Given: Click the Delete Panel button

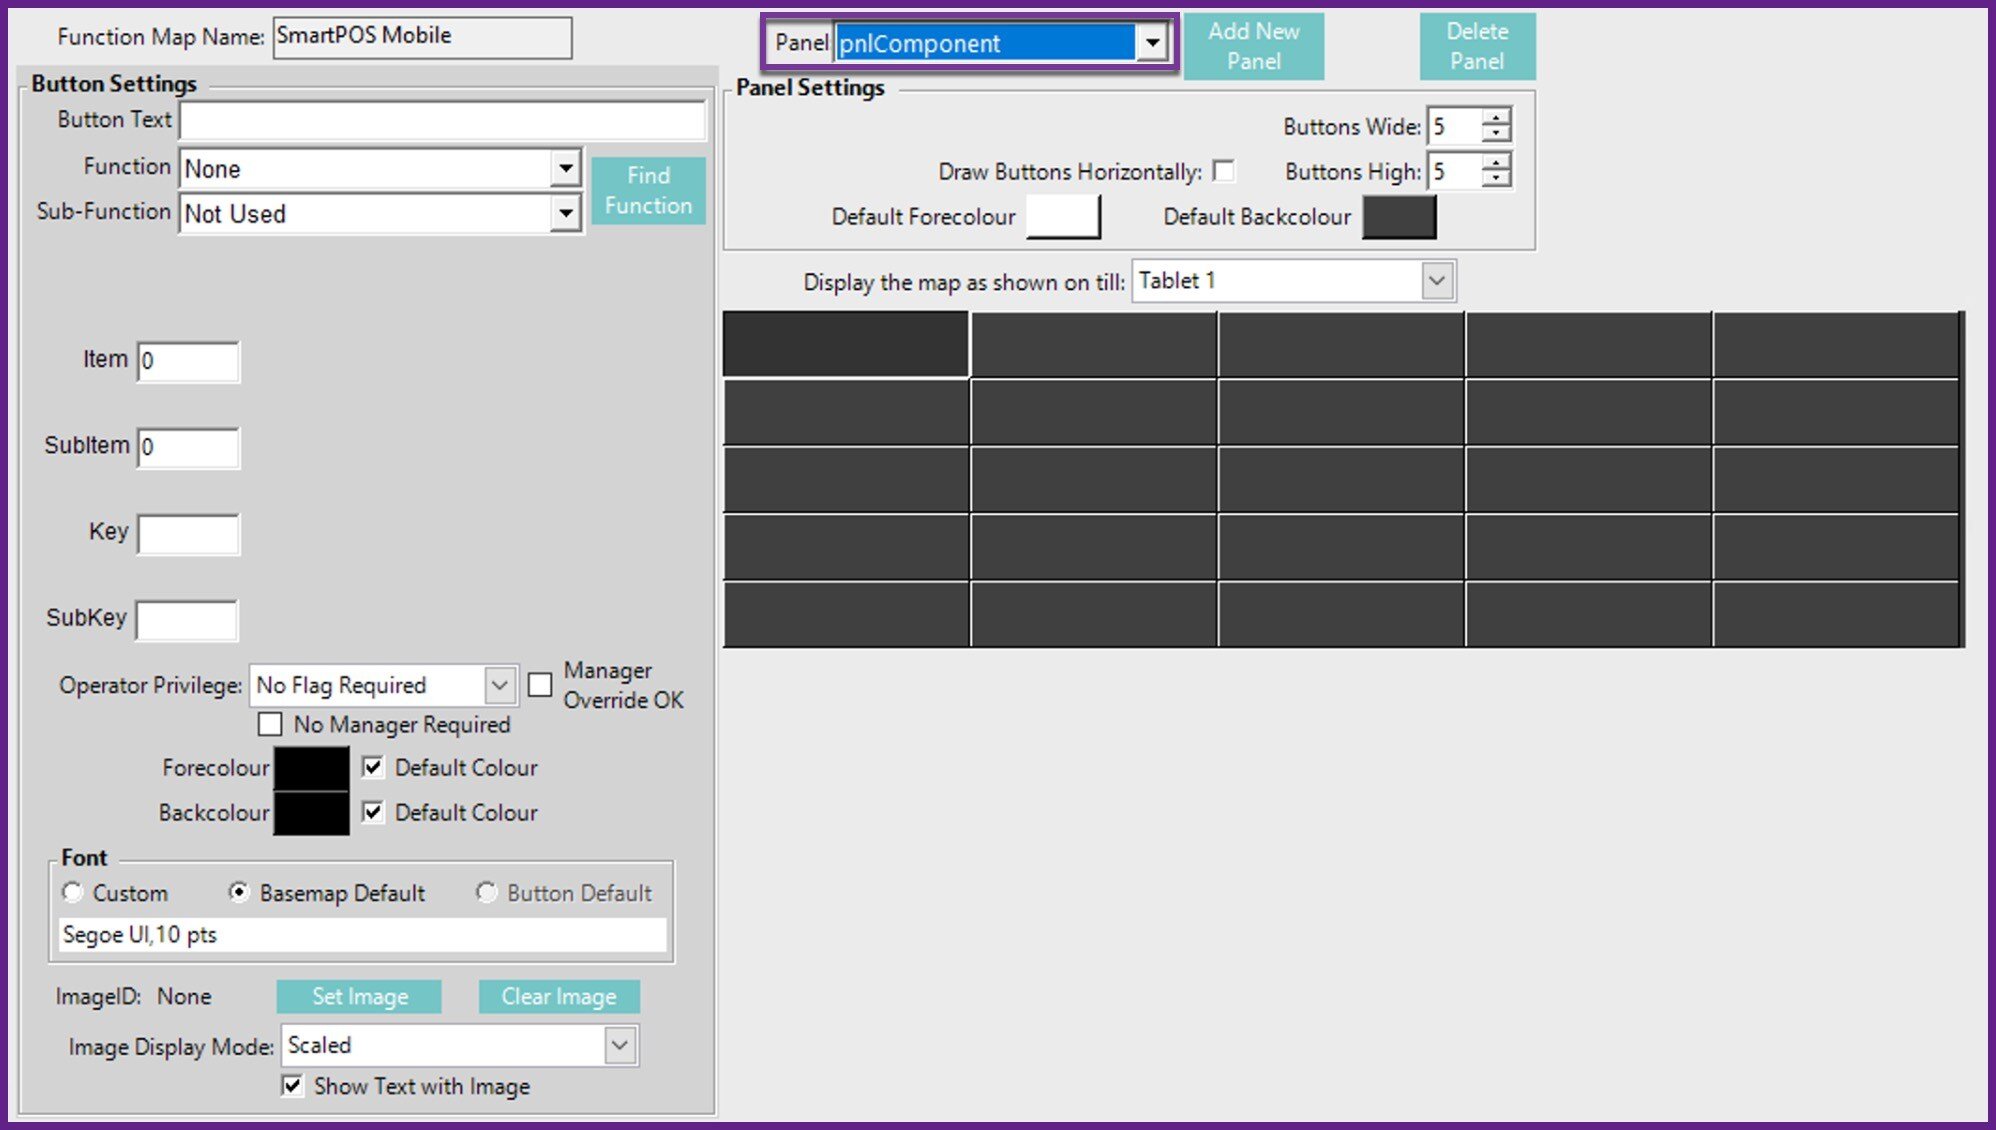Looking at the screenshot, I should (1477, 46).
